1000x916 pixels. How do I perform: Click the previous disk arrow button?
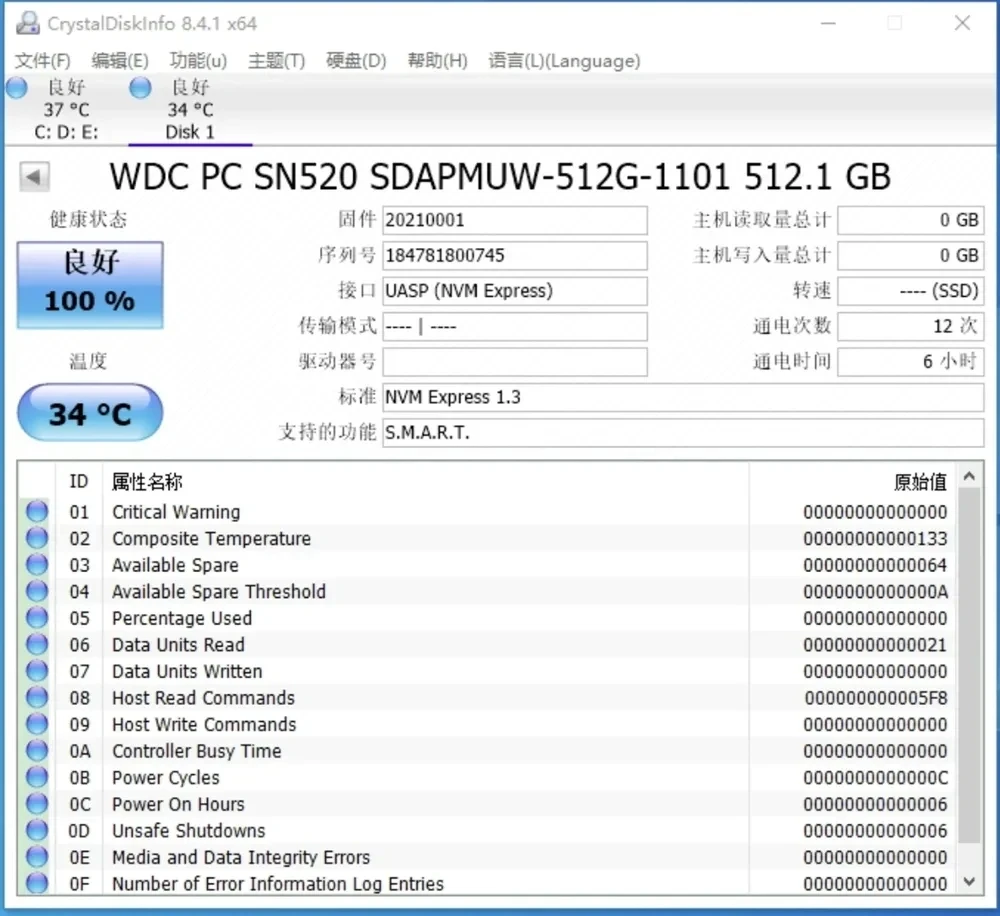tap(34, 177)
